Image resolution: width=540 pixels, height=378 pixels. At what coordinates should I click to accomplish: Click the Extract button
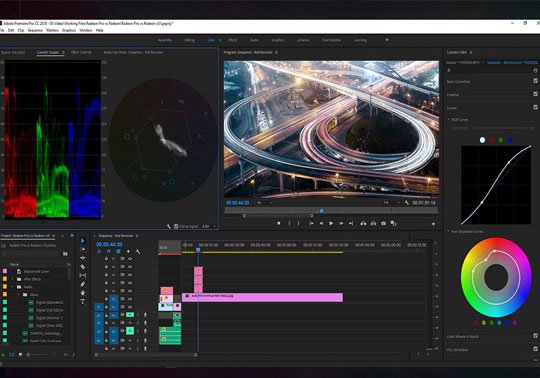point(373,223)
